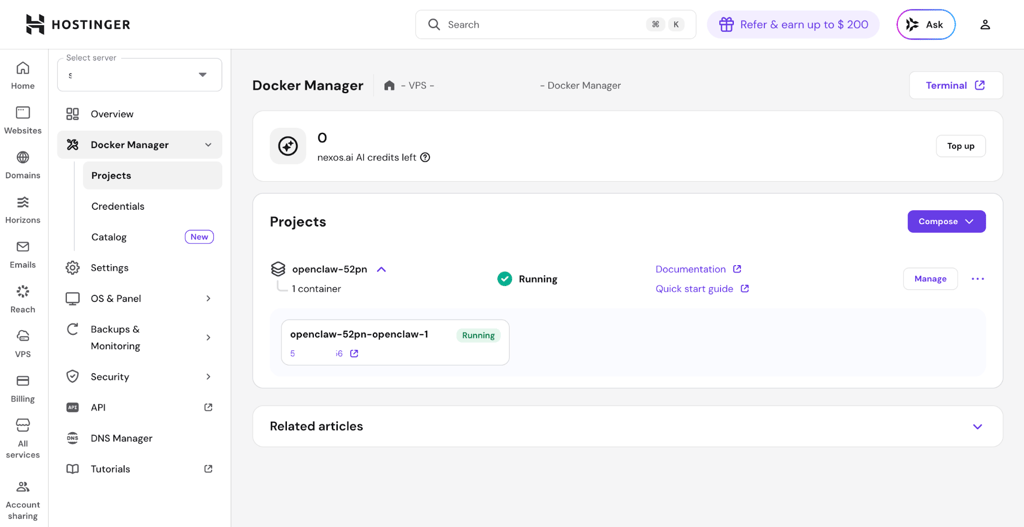Click the user profile icon

(x=985, y=25)
